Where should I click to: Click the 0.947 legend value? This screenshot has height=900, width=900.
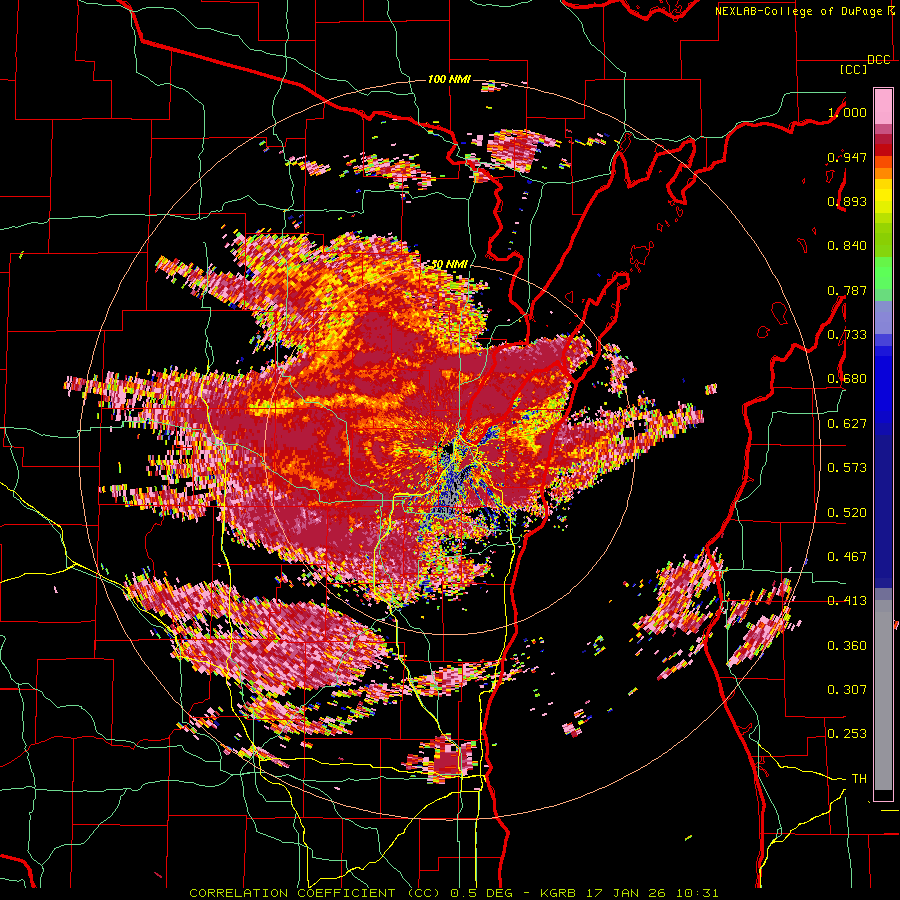point(847,157)
